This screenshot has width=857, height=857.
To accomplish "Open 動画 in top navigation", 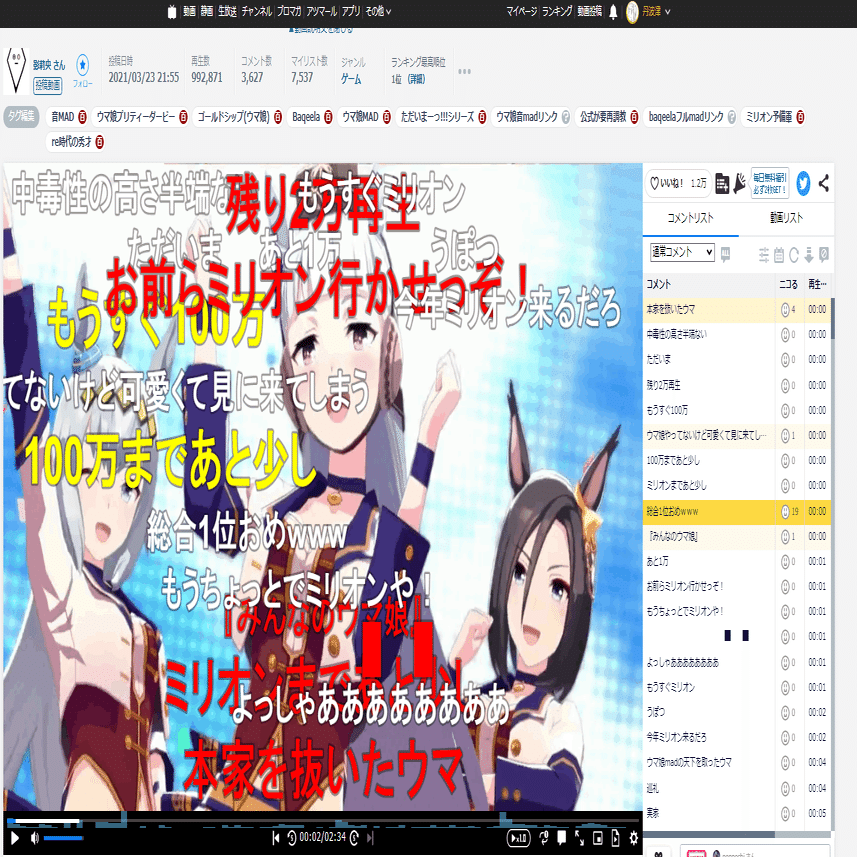I will [x=189, y=11].
